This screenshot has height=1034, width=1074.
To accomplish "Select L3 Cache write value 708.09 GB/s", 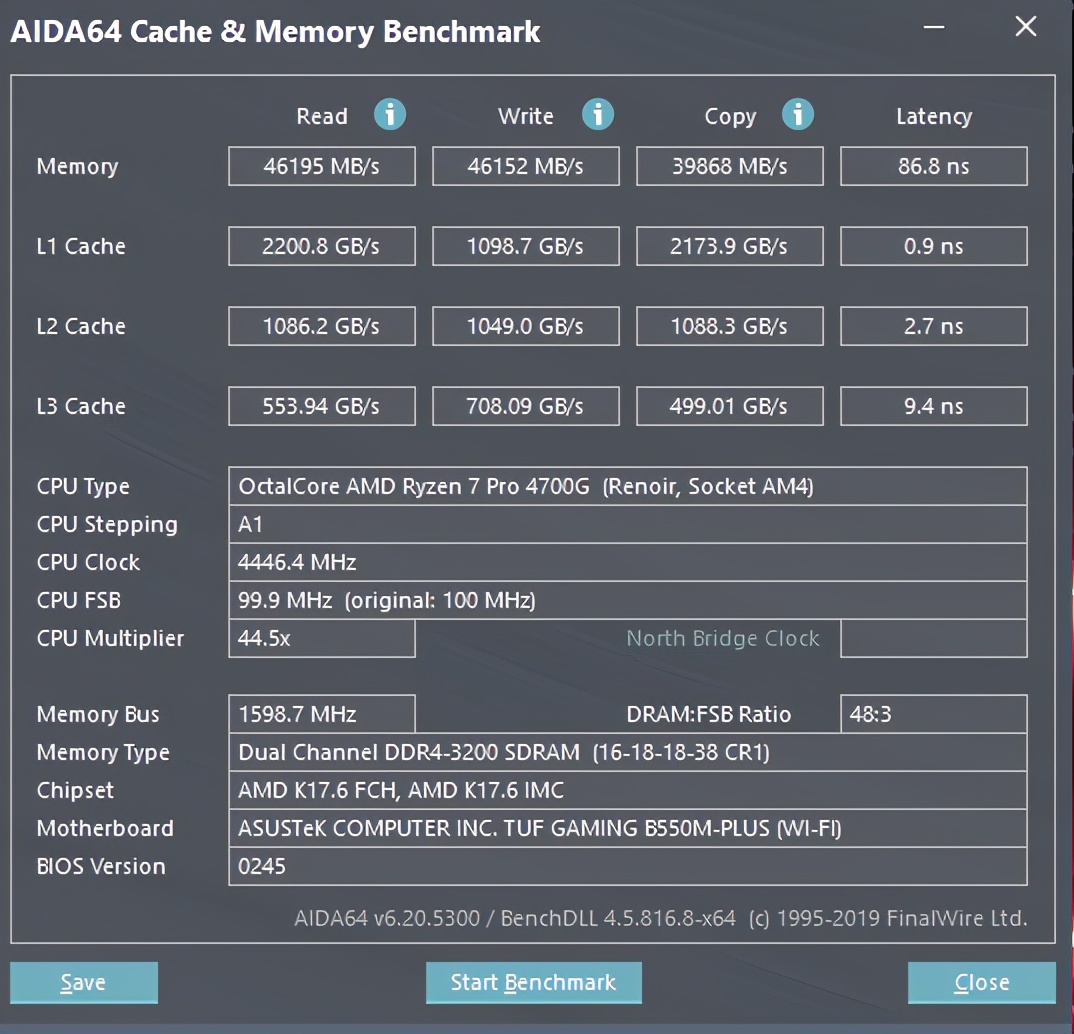I will click(x=525, y=406).
